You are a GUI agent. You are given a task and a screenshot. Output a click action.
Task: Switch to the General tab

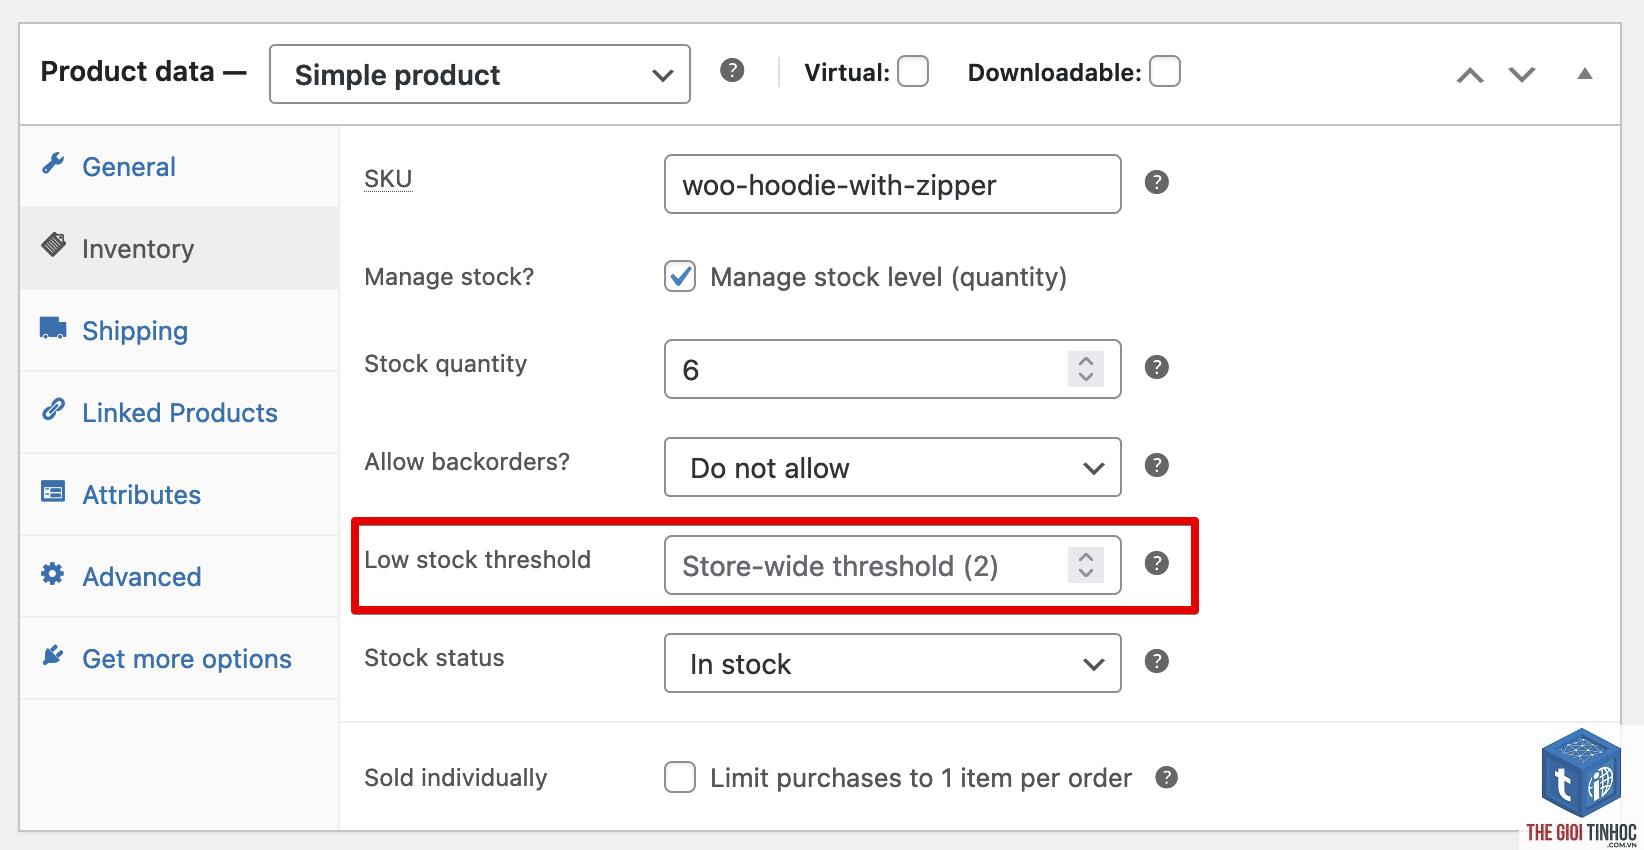(x=179, y=167)
